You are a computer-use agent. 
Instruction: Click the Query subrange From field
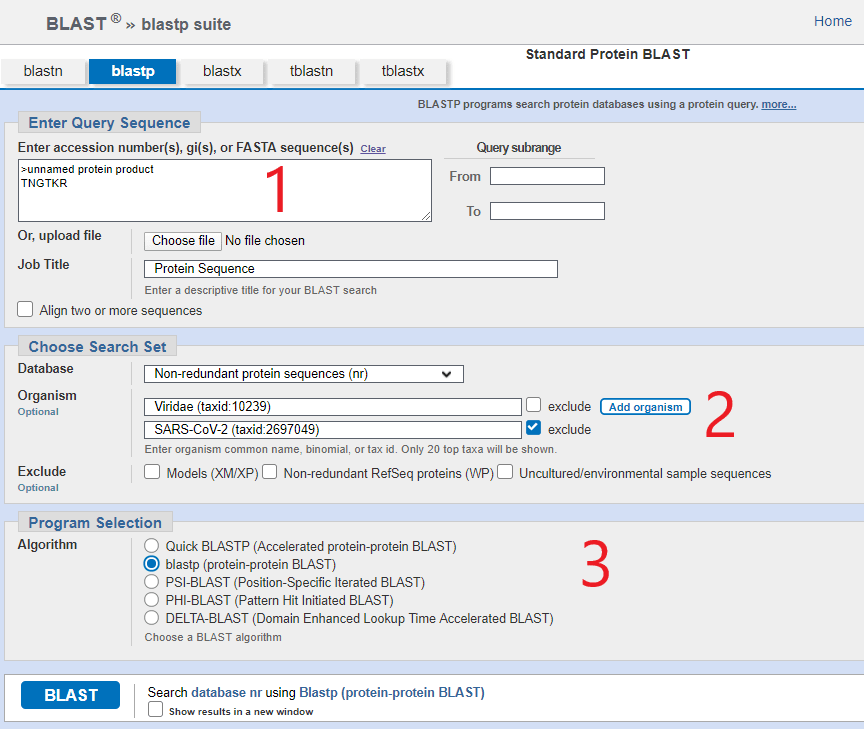tap(547, 176)
